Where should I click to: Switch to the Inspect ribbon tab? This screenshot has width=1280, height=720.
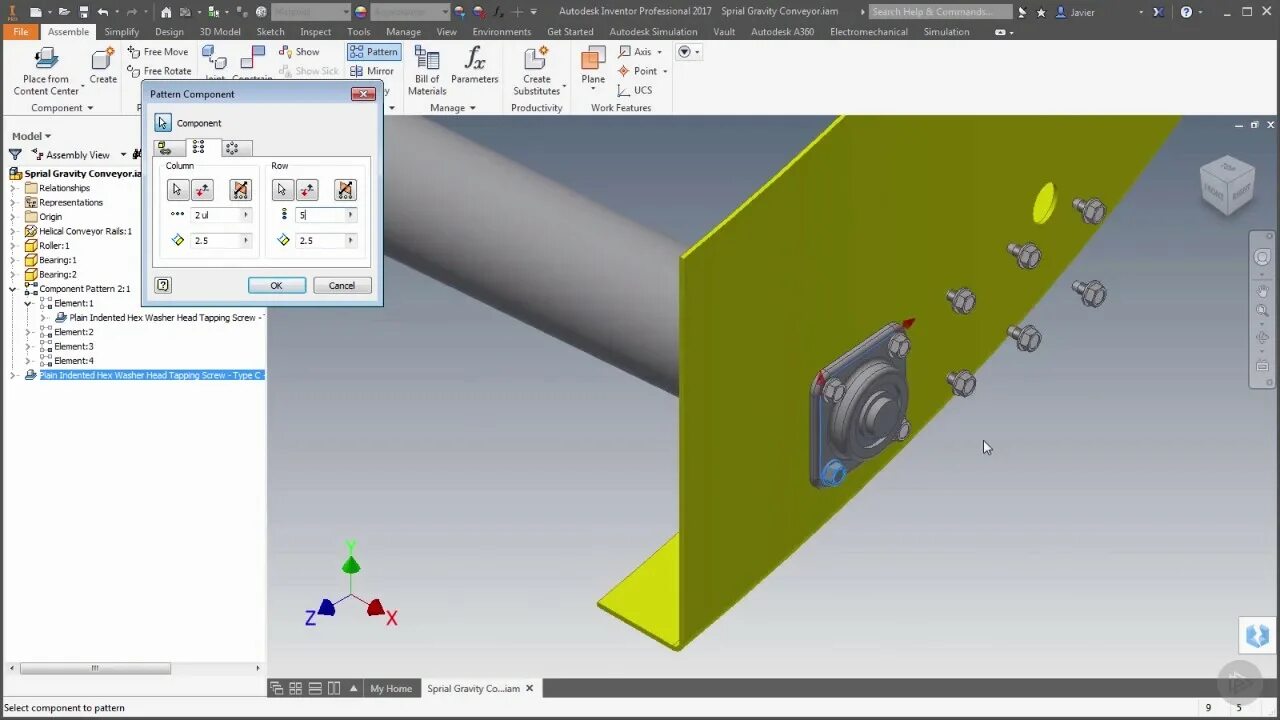click(315, 32)
